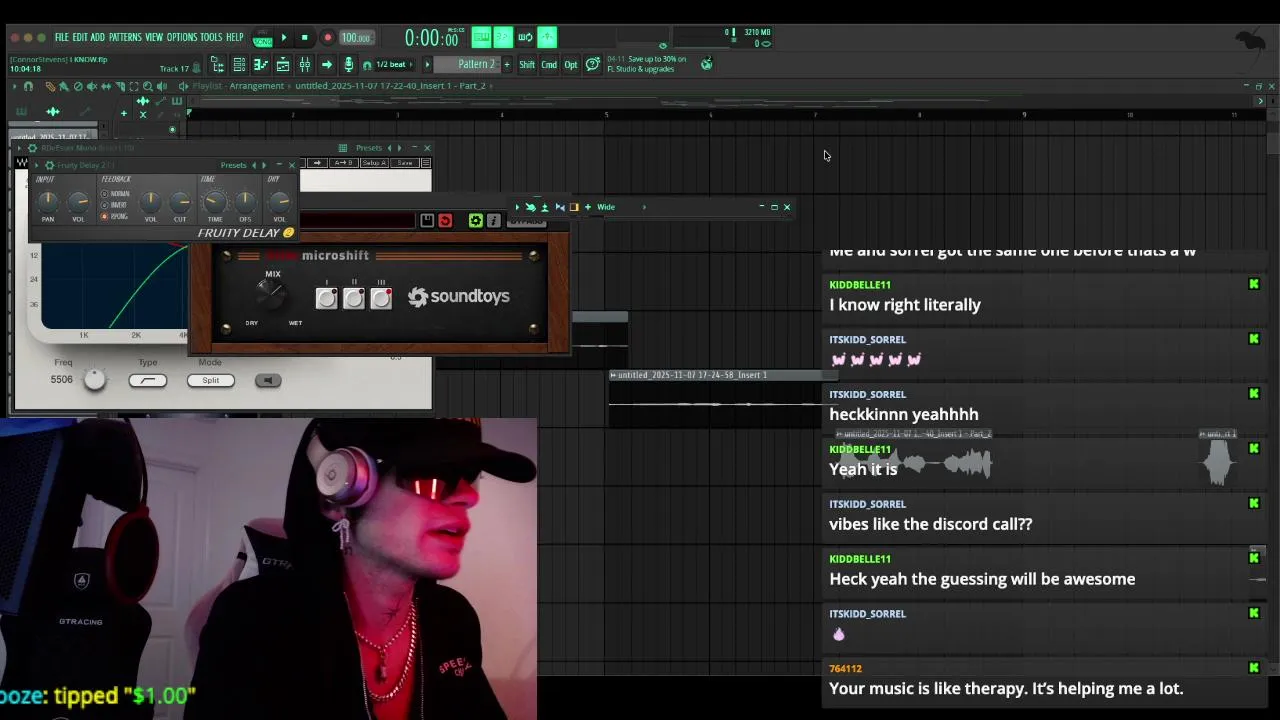Toggle the green metronome button
The image size is (1280, 720).
pyautogui.click(x=547, y=37)
